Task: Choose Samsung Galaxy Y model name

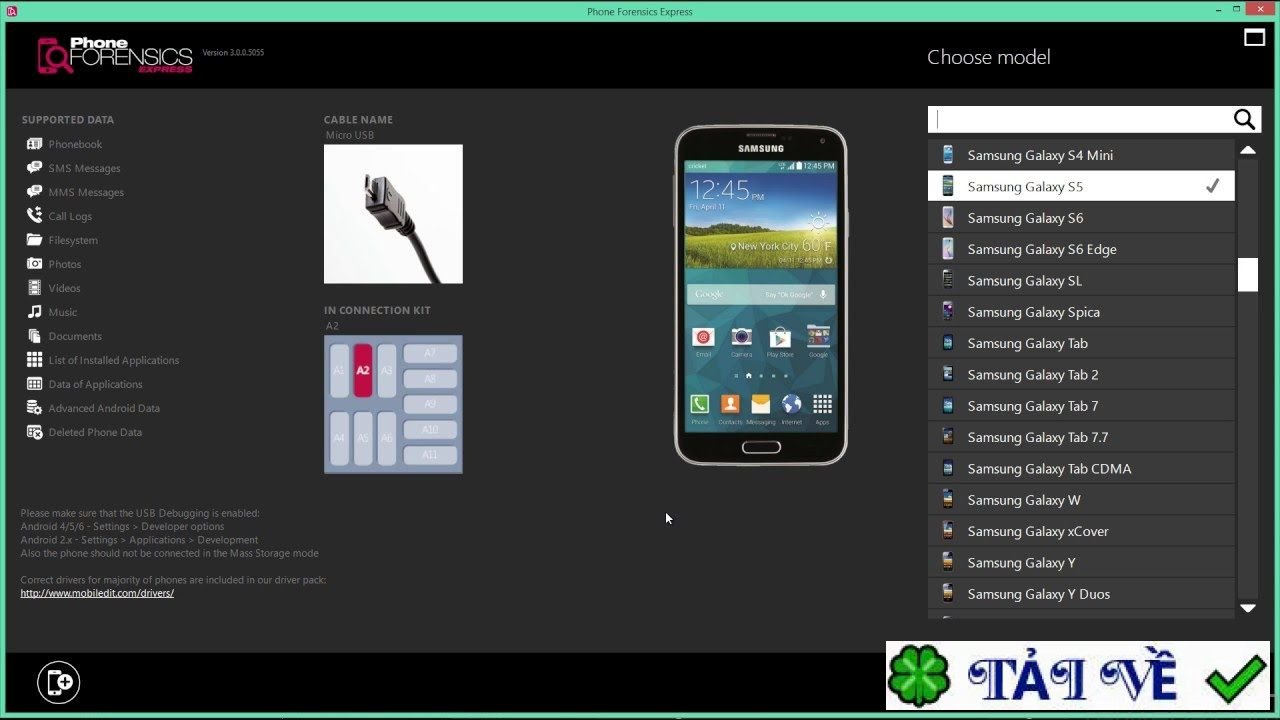Action: tap(1022, 563)
